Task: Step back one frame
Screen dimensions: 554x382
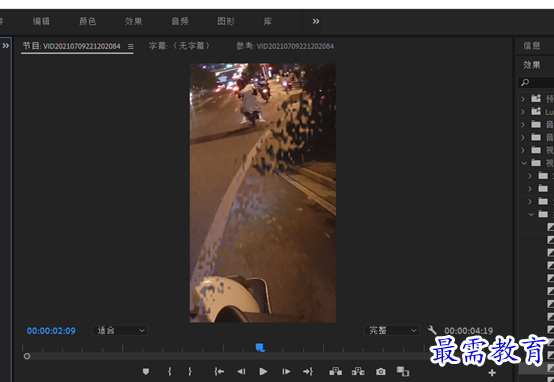Action: [241, 371]
